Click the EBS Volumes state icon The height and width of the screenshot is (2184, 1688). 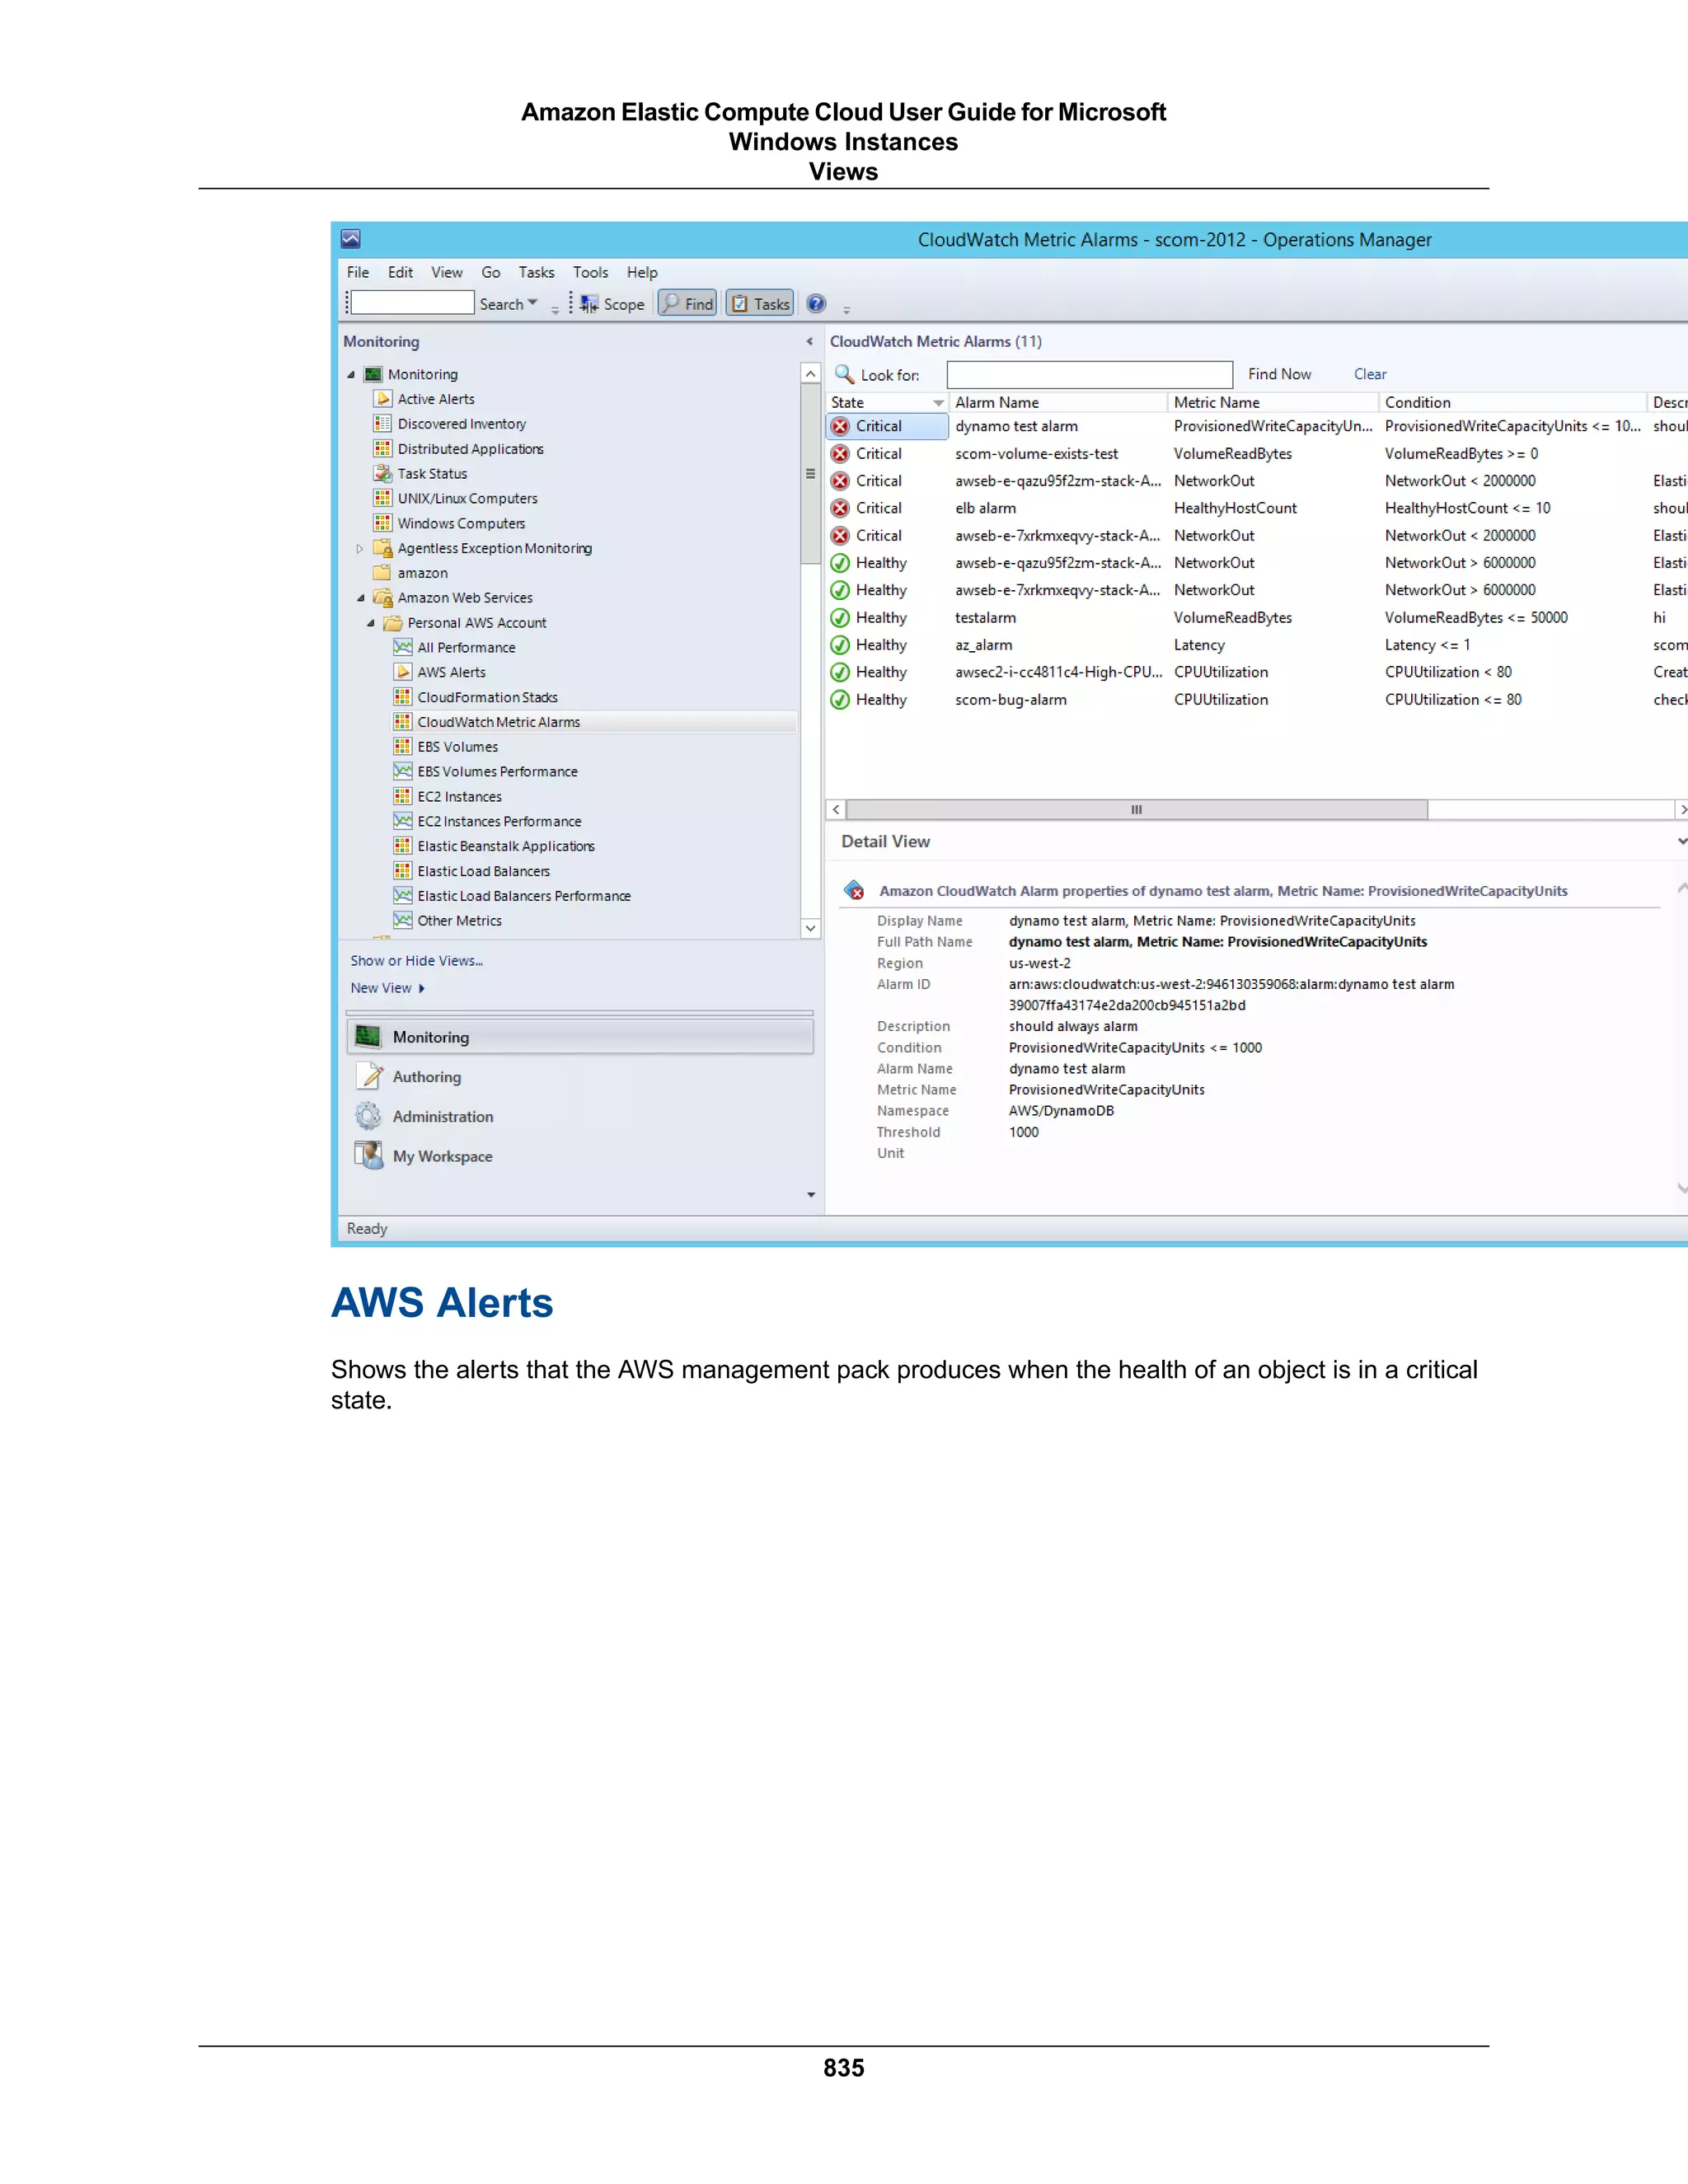[x=402, y=747]
